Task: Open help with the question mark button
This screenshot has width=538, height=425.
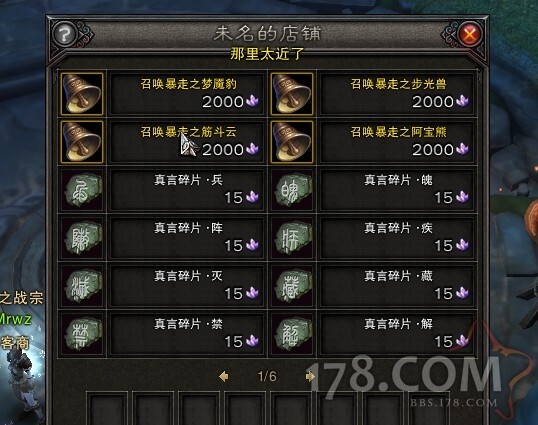Action: [65, 34]
